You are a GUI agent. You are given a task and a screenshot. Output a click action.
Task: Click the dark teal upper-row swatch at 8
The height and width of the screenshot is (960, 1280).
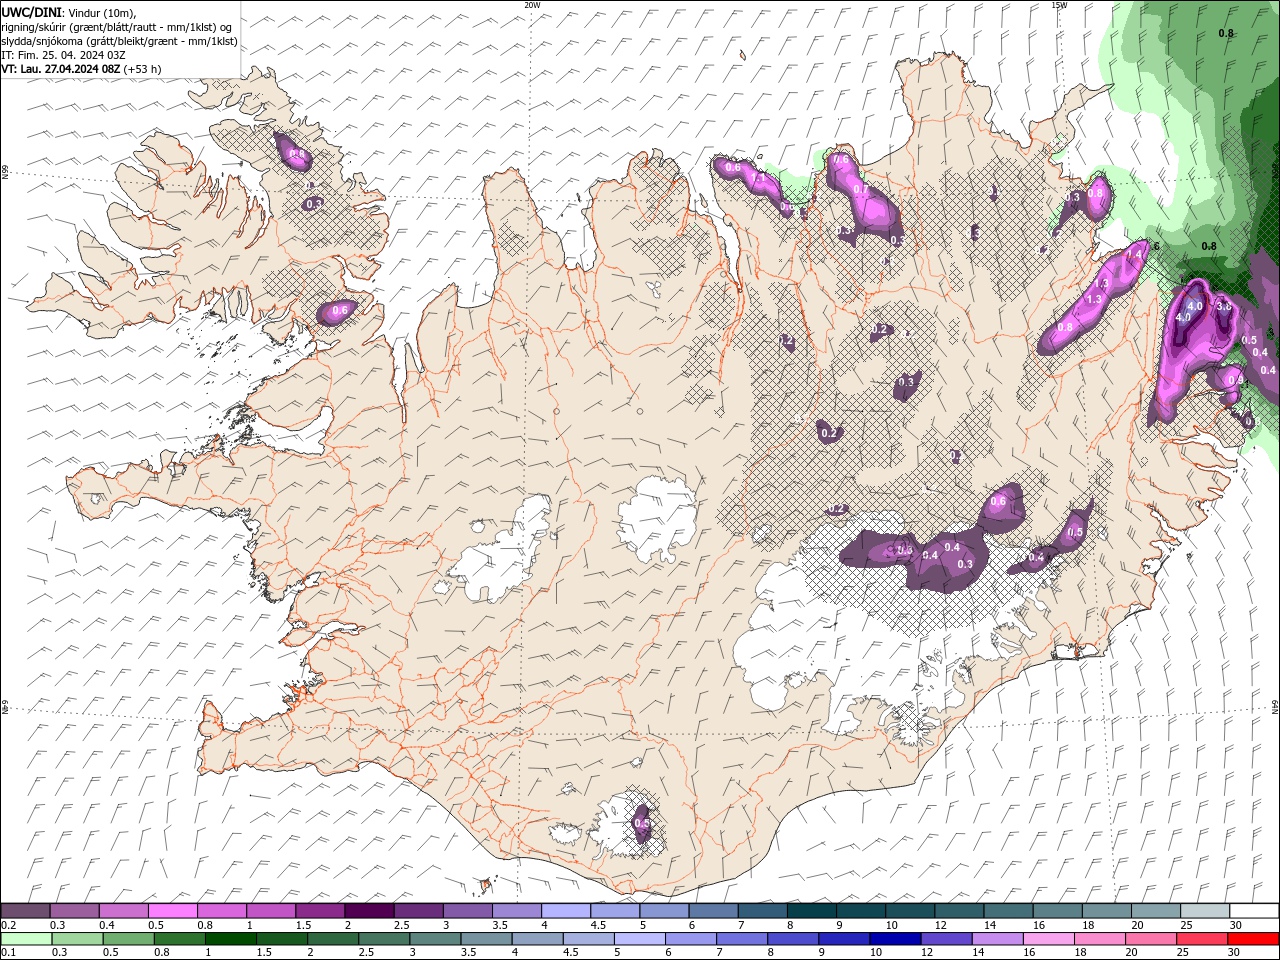point(812,911)
